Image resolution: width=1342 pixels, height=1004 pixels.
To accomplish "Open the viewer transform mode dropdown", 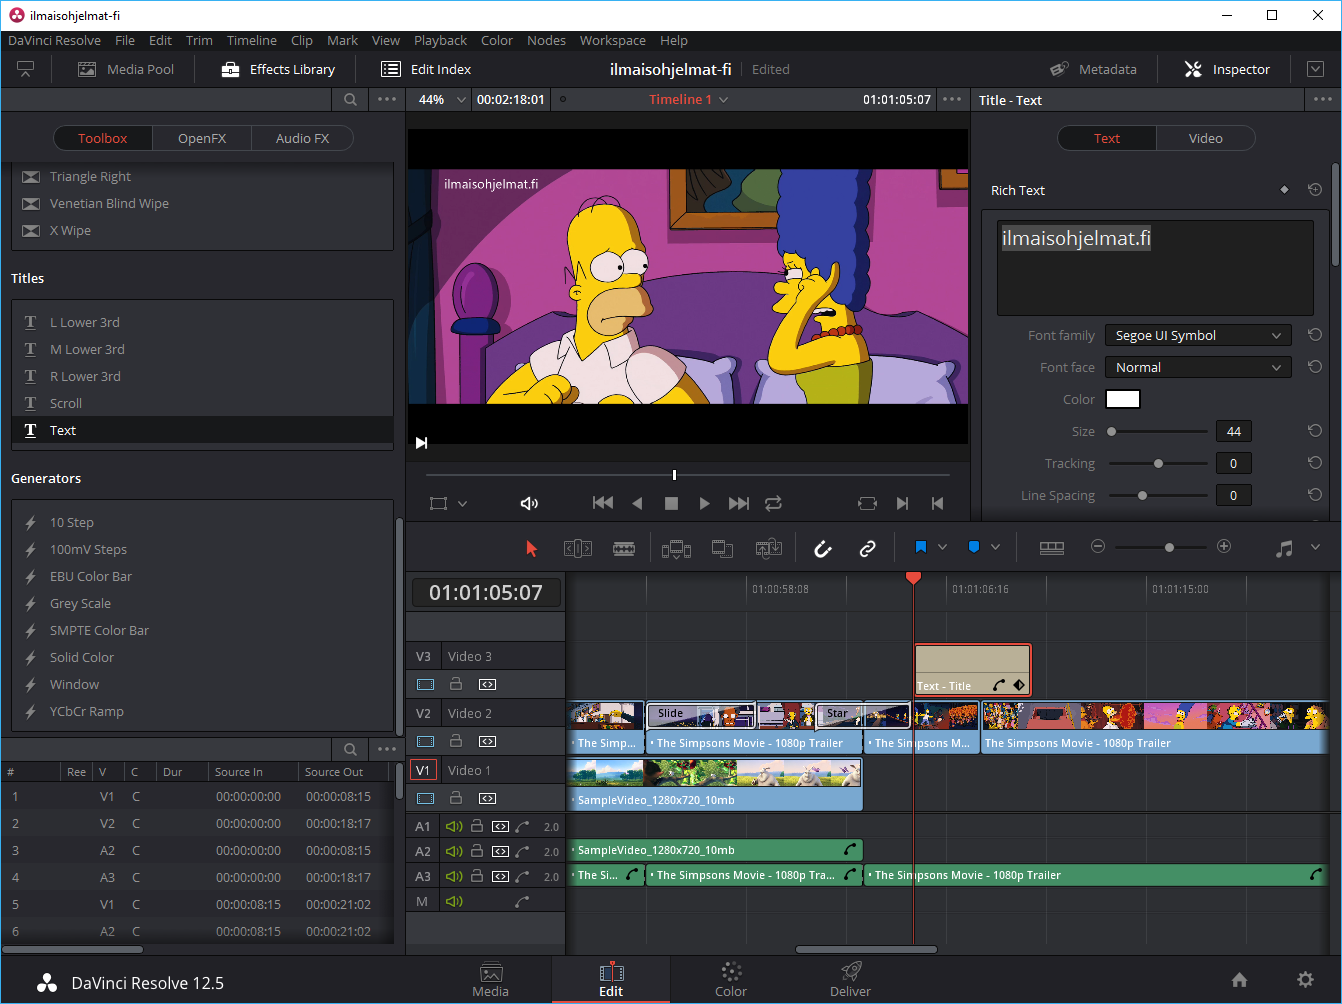I will [x=462, y=504].
